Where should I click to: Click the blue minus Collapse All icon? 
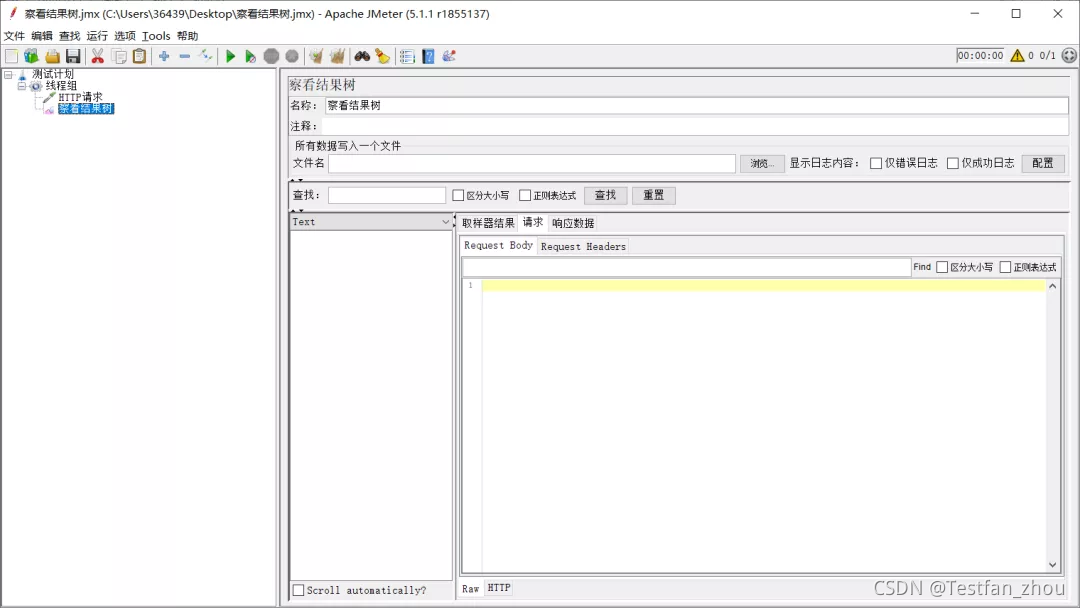click(x=185, y=56)
